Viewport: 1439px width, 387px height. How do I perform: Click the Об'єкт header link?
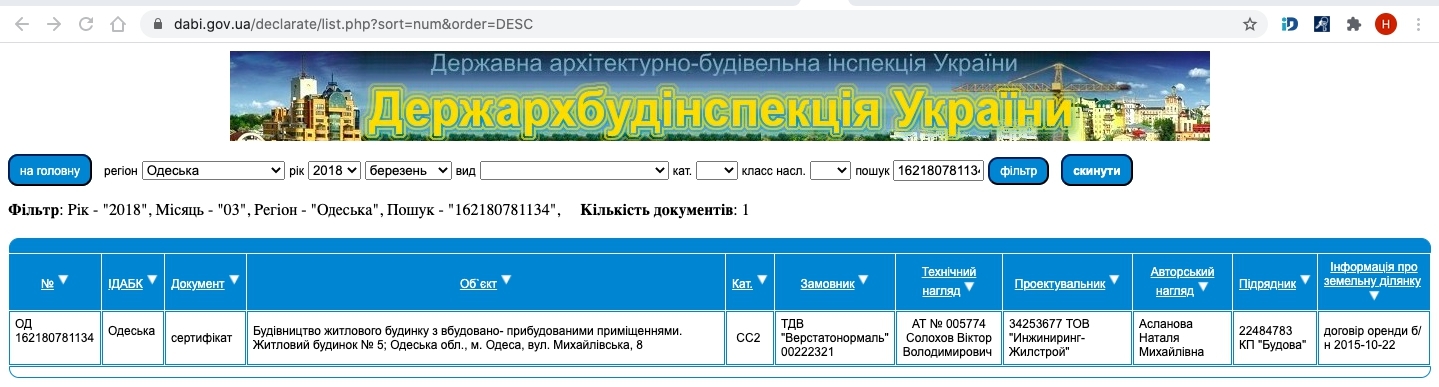pyautogui.click(x=478, y=284)
